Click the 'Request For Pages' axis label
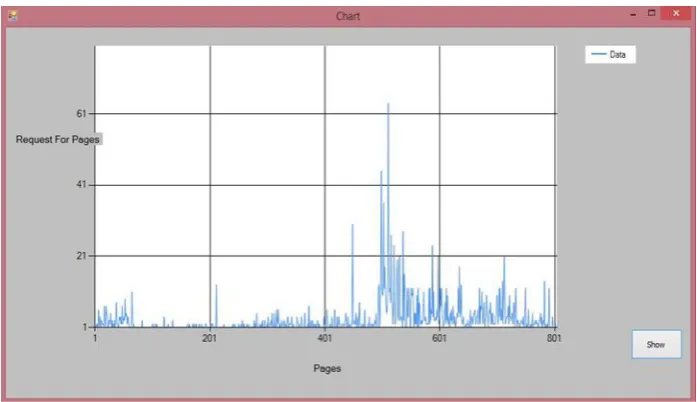Viewport: 697px width, 402px height. click(58, 139)
